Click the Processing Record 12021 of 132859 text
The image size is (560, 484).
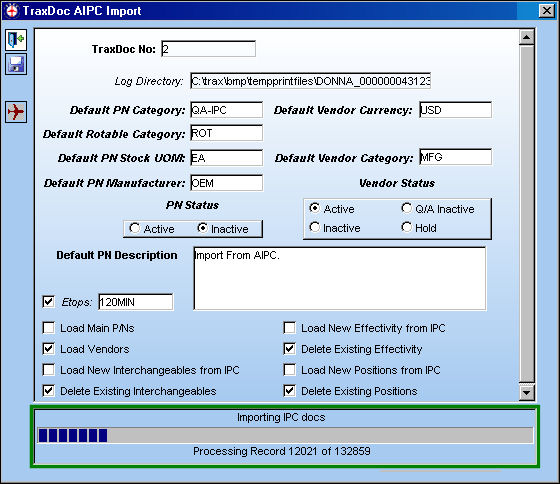pyautogui.click(x=282, y=451)
